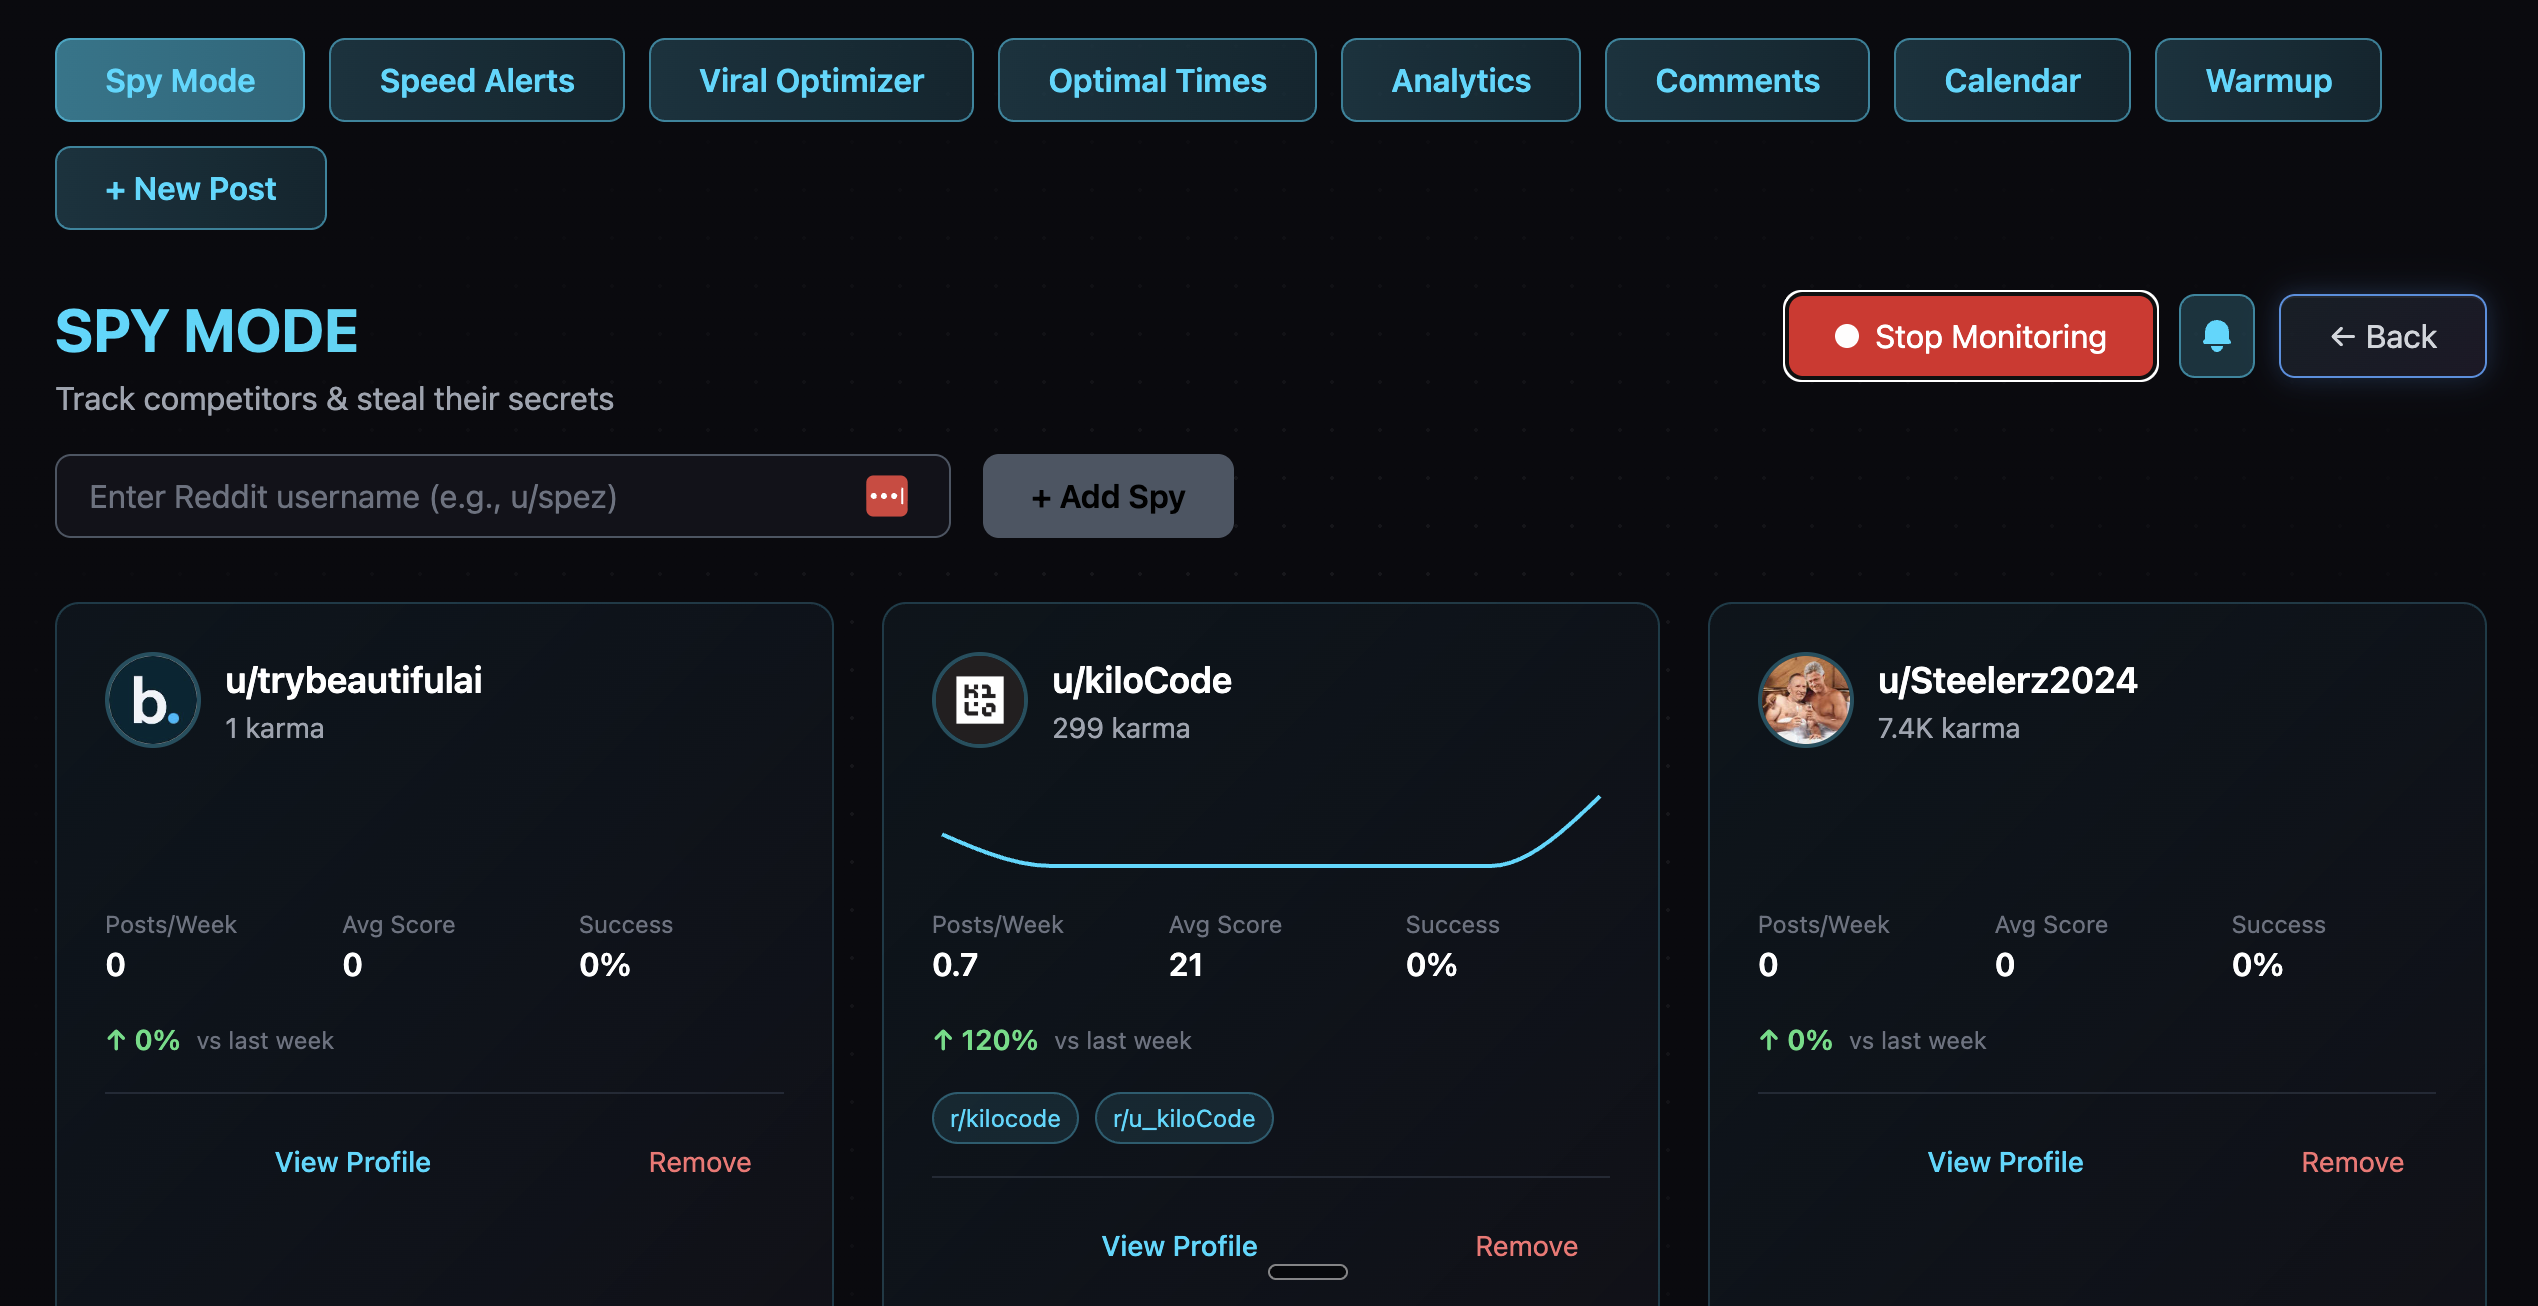Click the notification bell icon
2538x1306 pixels.
2216,336
